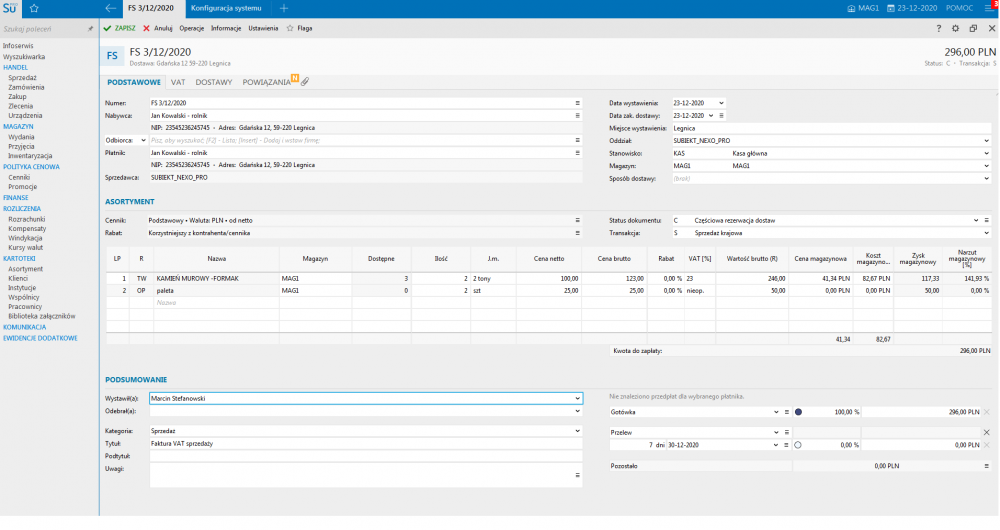Viewport: 1000px width, 530px height.
Task: Open Kursy walut in the sidebar
Action: click(26, 247)
